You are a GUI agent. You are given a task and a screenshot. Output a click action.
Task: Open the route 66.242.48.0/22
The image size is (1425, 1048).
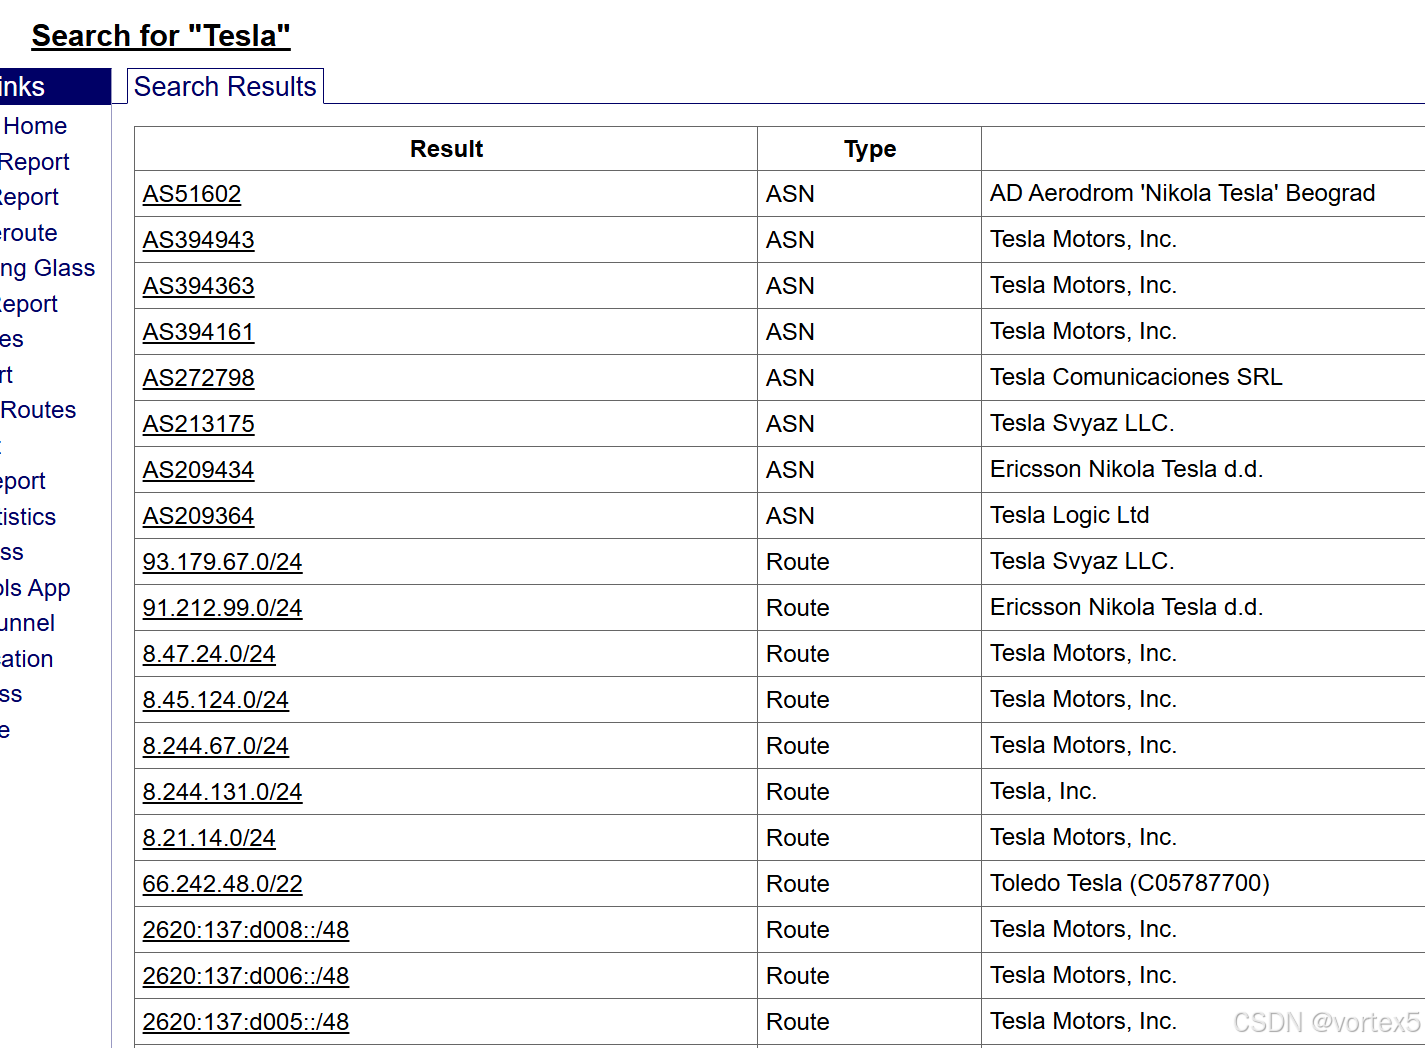click(x=222, y=884)
